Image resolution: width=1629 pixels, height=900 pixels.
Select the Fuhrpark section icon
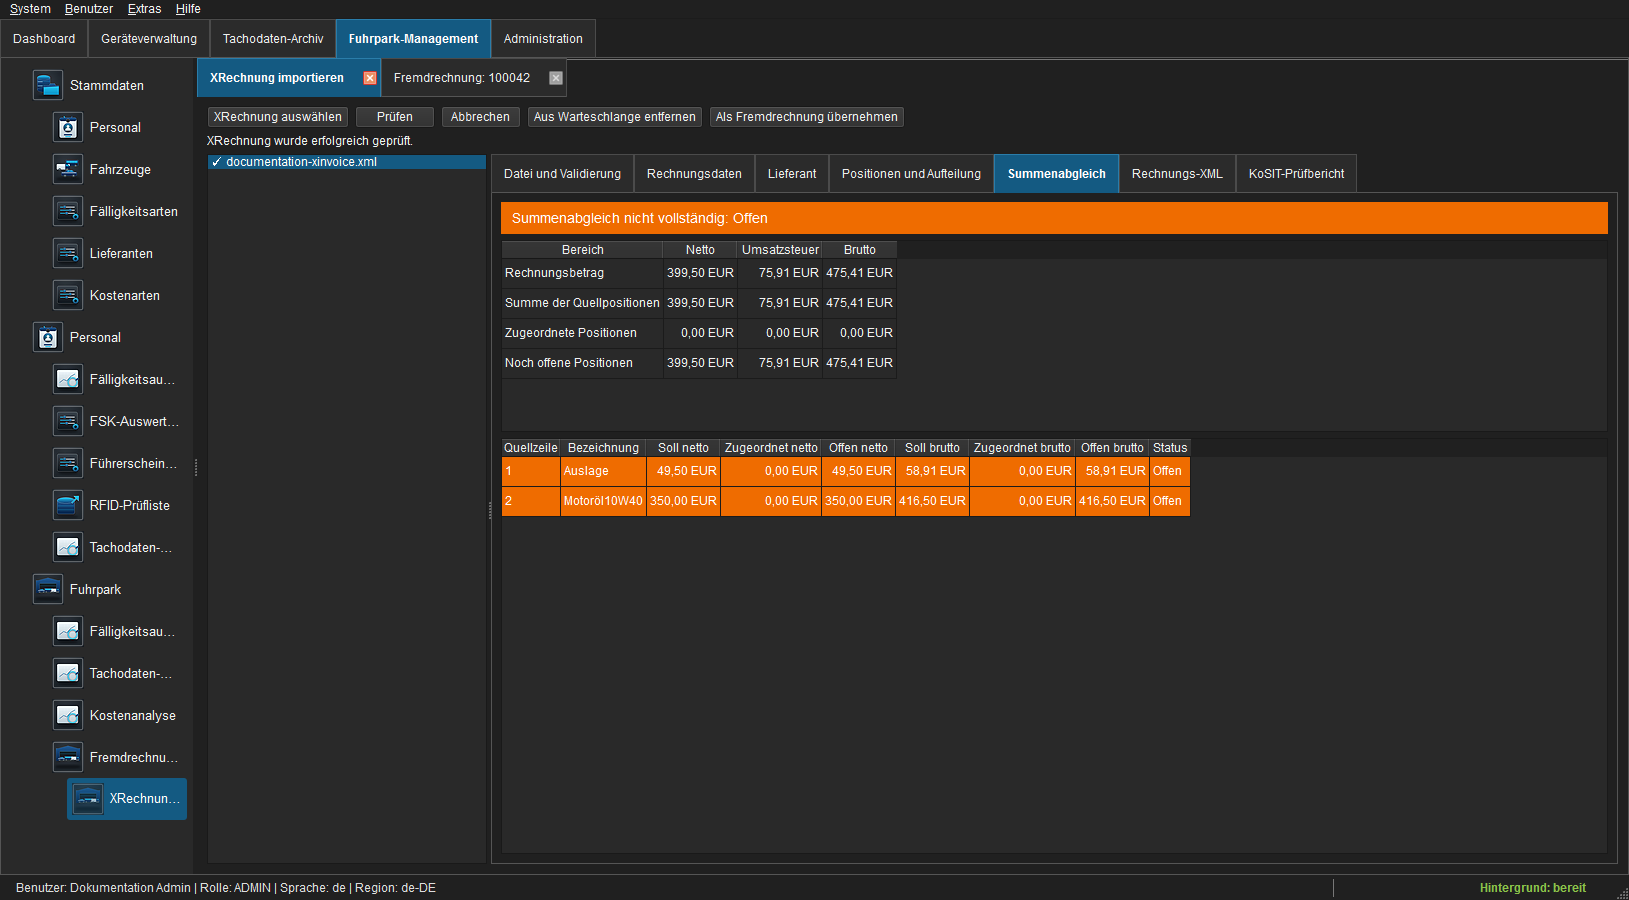(48, 589)
